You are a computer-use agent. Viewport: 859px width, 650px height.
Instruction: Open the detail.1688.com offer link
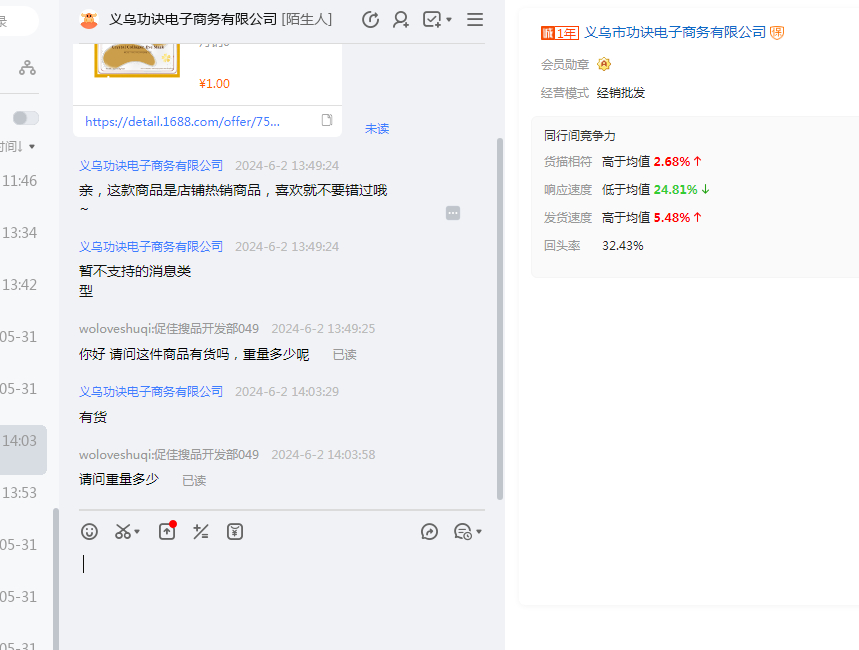tap(183, 121)
